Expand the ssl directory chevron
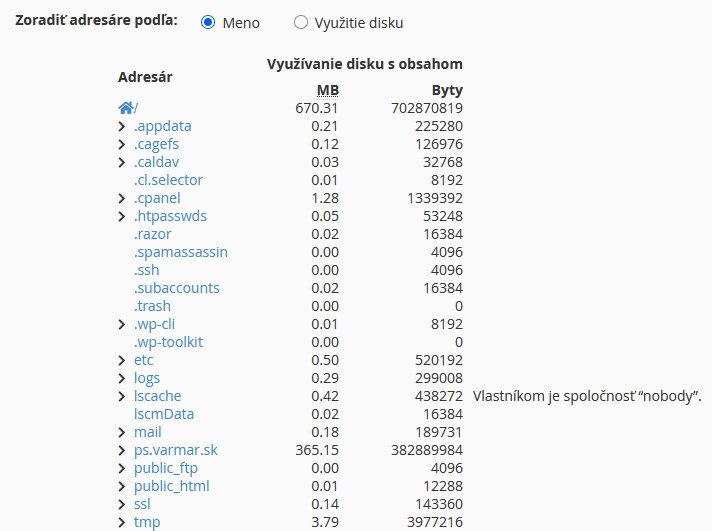Image resolution: width=712 pixels, height=531 pixels. (121, 505)
